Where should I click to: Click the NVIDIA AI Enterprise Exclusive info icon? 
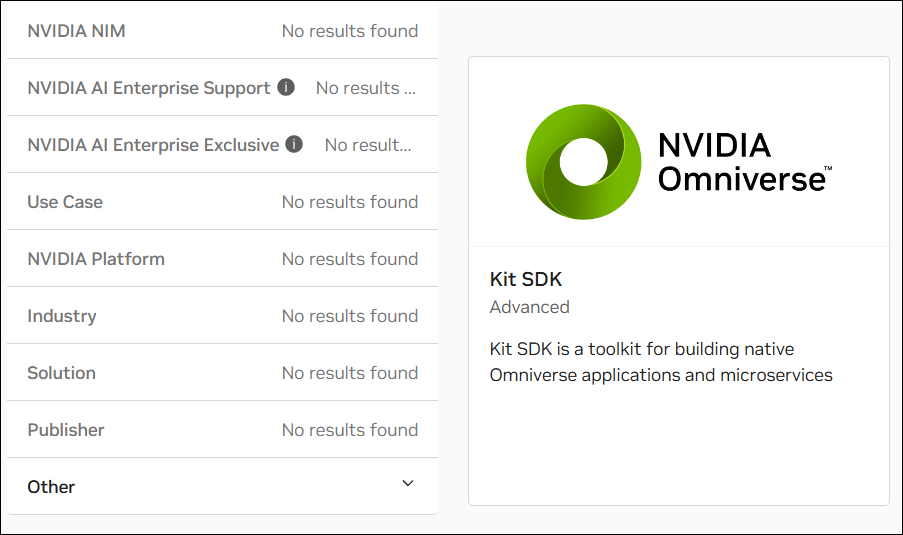tap(294, 144)
